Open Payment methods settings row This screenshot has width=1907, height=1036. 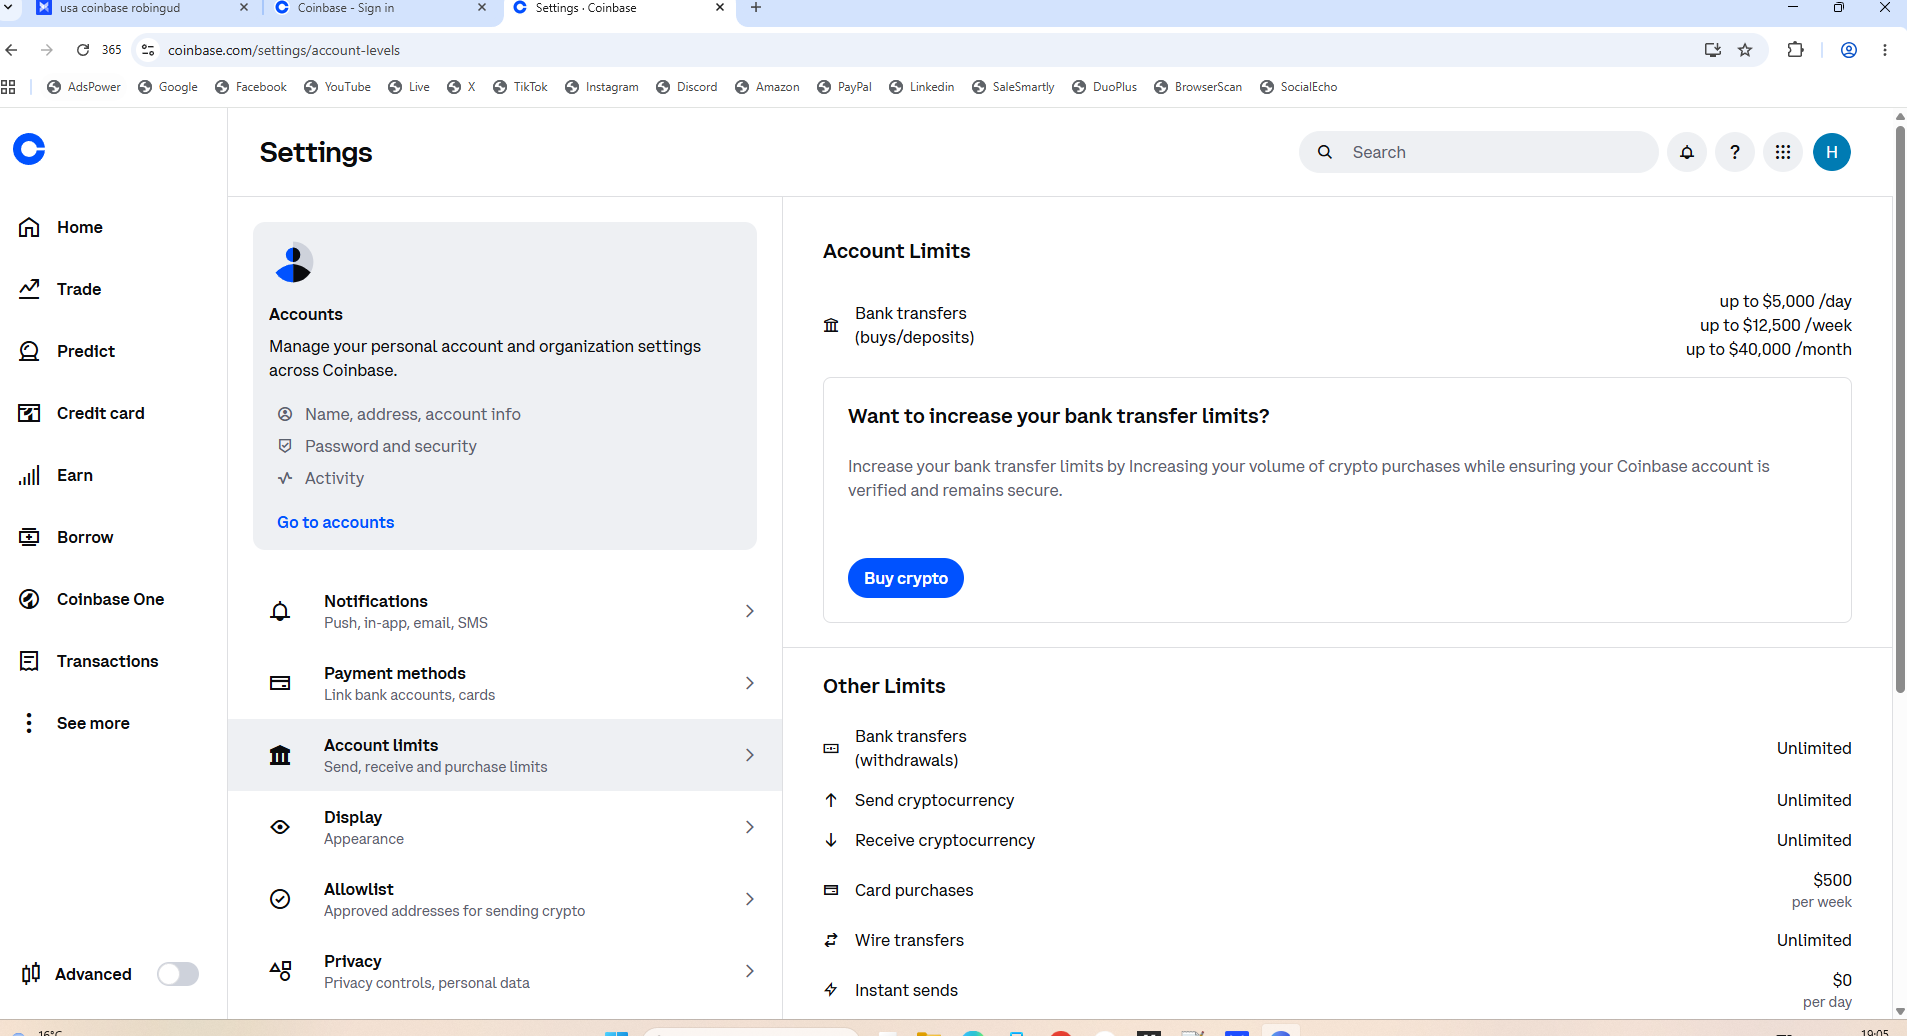[x=505, y=683]
